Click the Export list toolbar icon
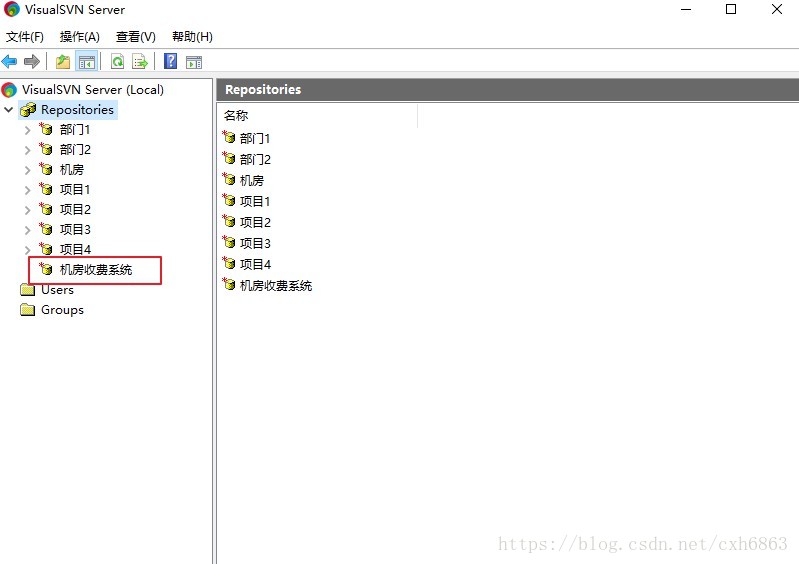 [140, 62]
